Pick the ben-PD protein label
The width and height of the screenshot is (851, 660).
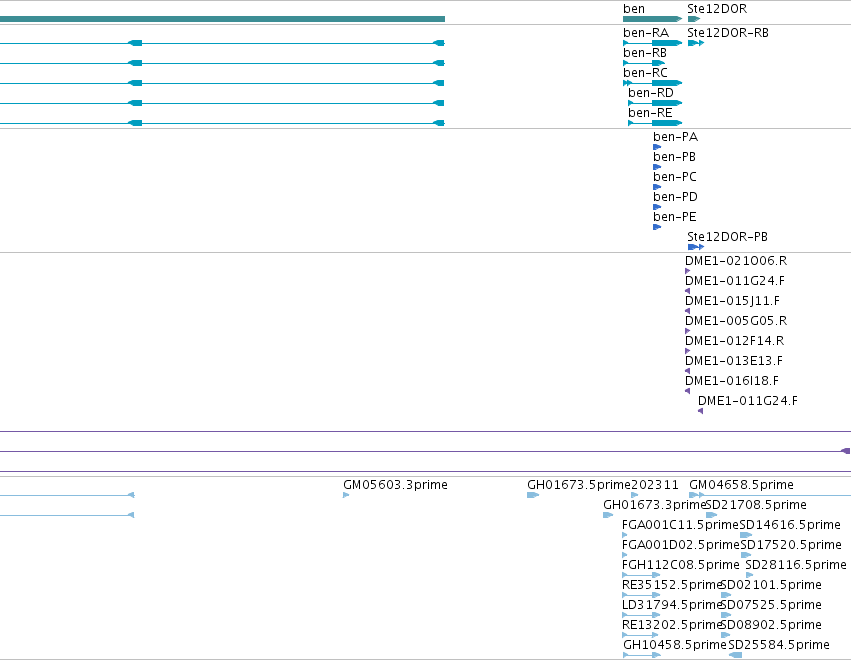pos(675,197)
